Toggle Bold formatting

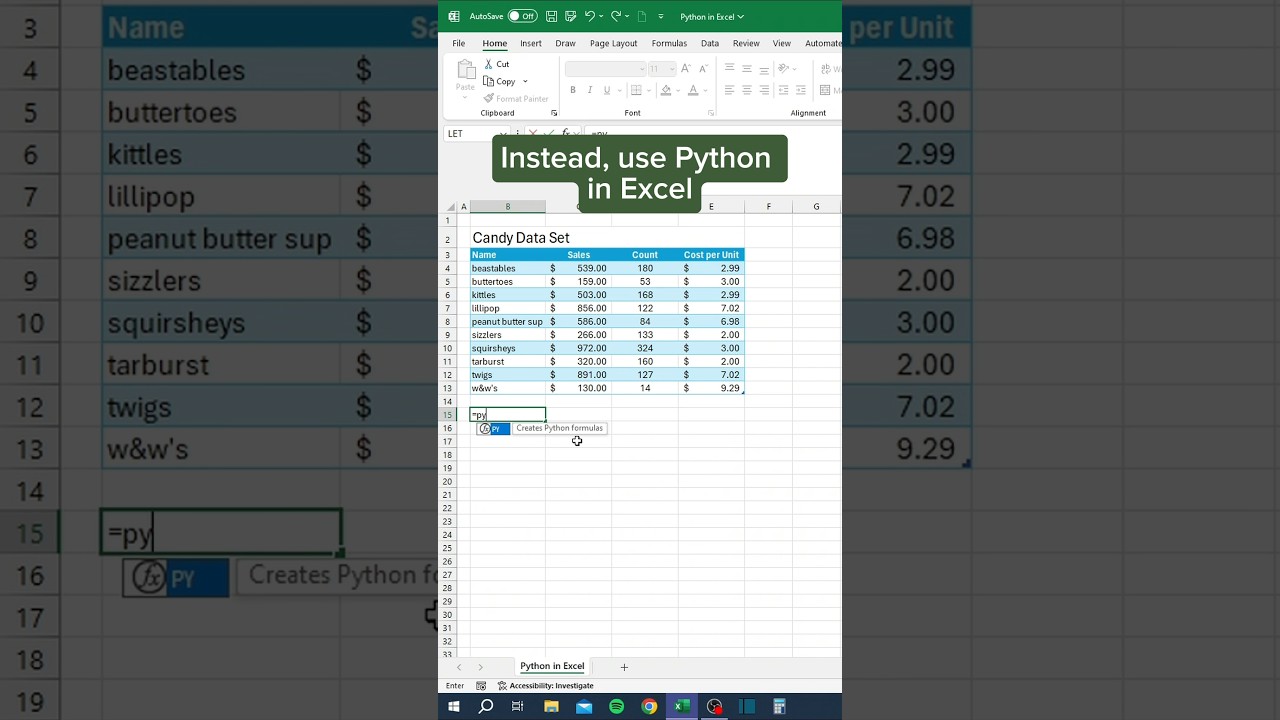point(573,90)
